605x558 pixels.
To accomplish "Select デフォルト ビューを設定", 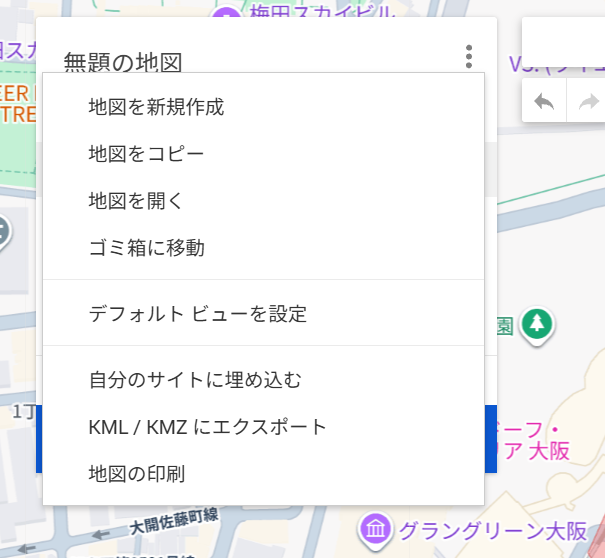I will (x=264, y=313).
